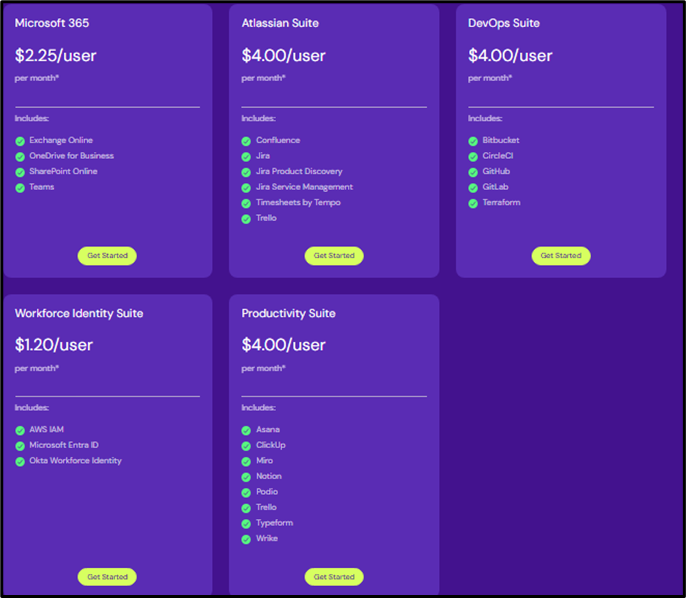Click the checkmark icon next to Wrike
This screenshot has width=686, height=598.
(x=246, y=539)
